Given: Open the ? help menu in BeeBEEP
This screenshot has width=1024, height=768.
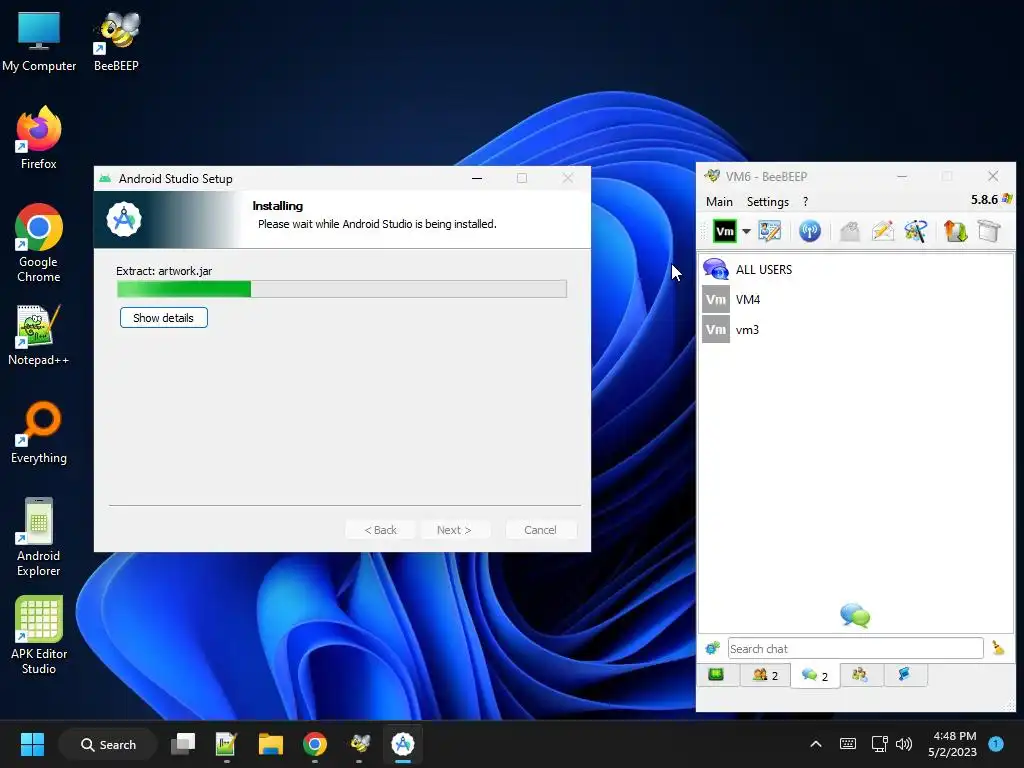Looking at the screenshot, I should [x=805, y=202].
